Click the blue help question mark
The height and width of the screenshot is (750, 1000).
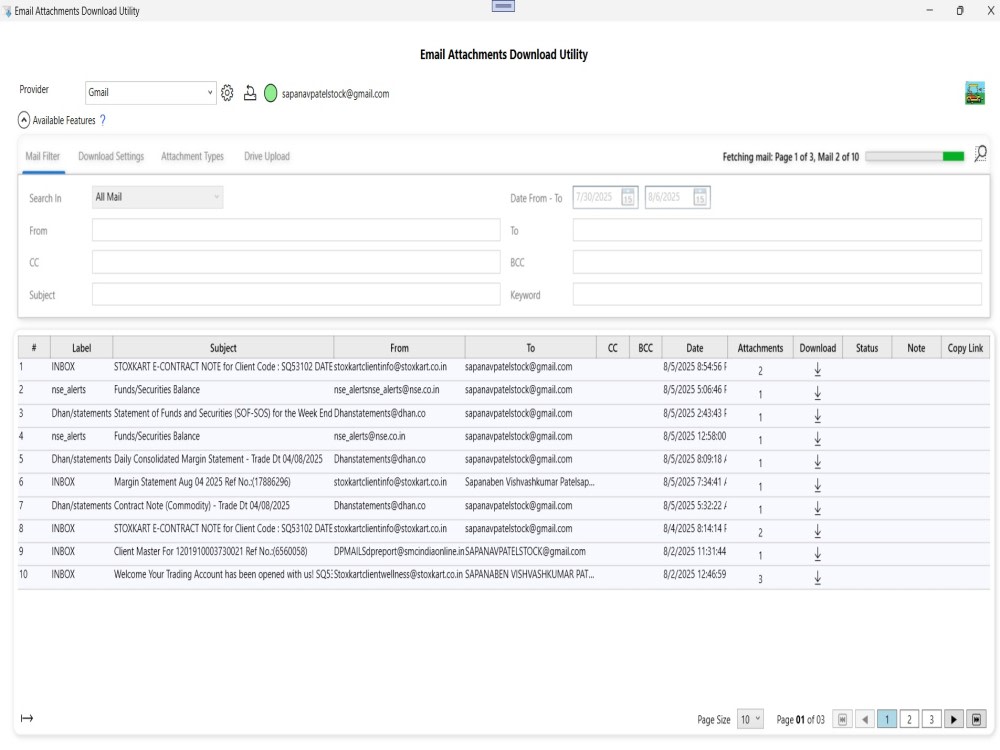coord(103,120)
